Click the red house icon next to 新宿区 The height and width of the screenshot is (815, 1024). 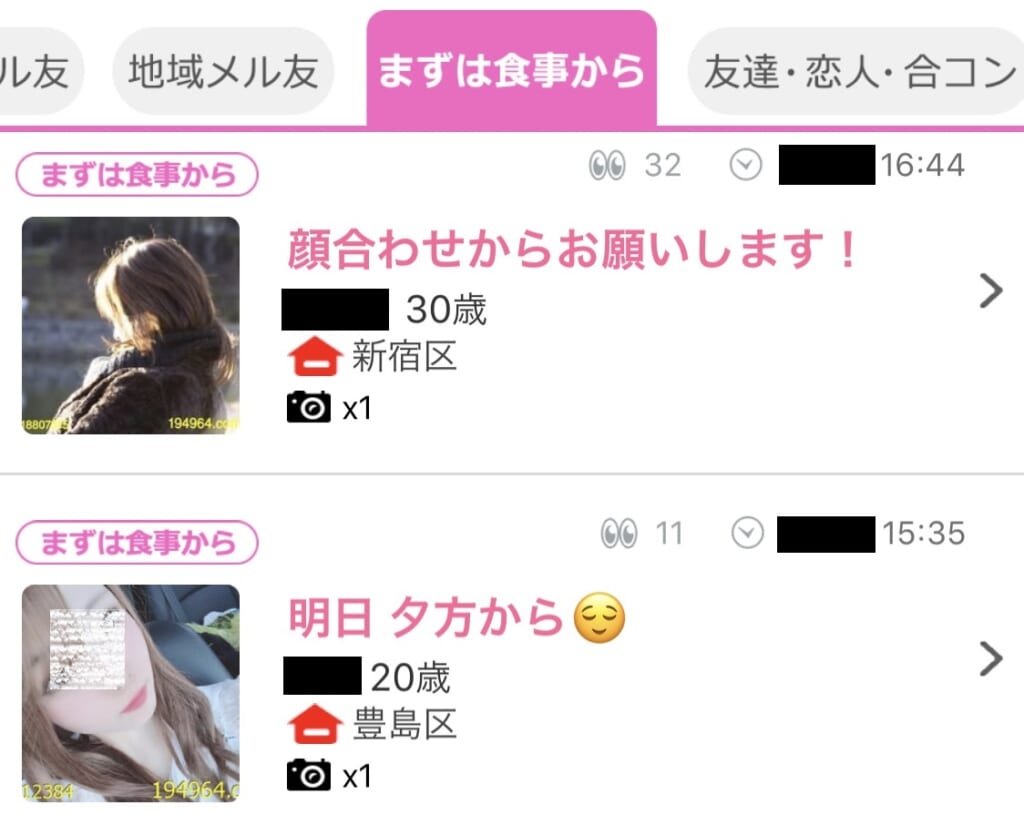[315, 356]
